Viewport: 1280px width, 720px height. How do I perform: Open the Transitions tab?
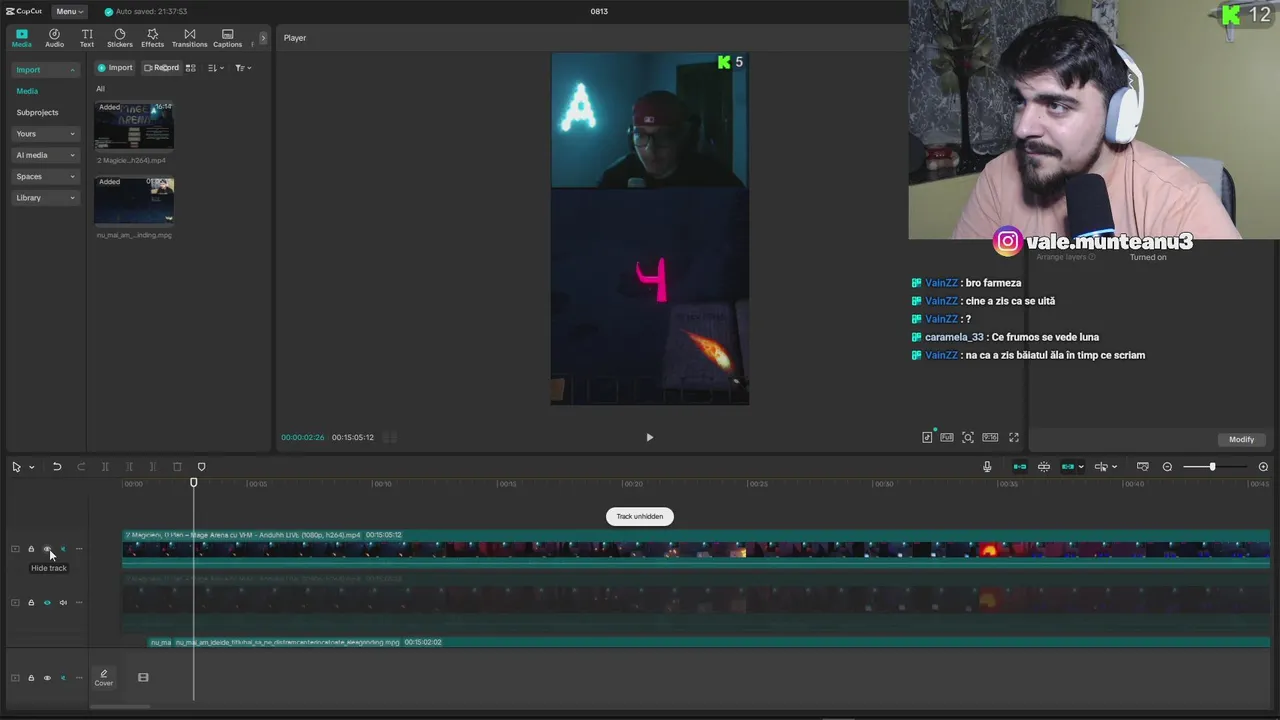189,38
